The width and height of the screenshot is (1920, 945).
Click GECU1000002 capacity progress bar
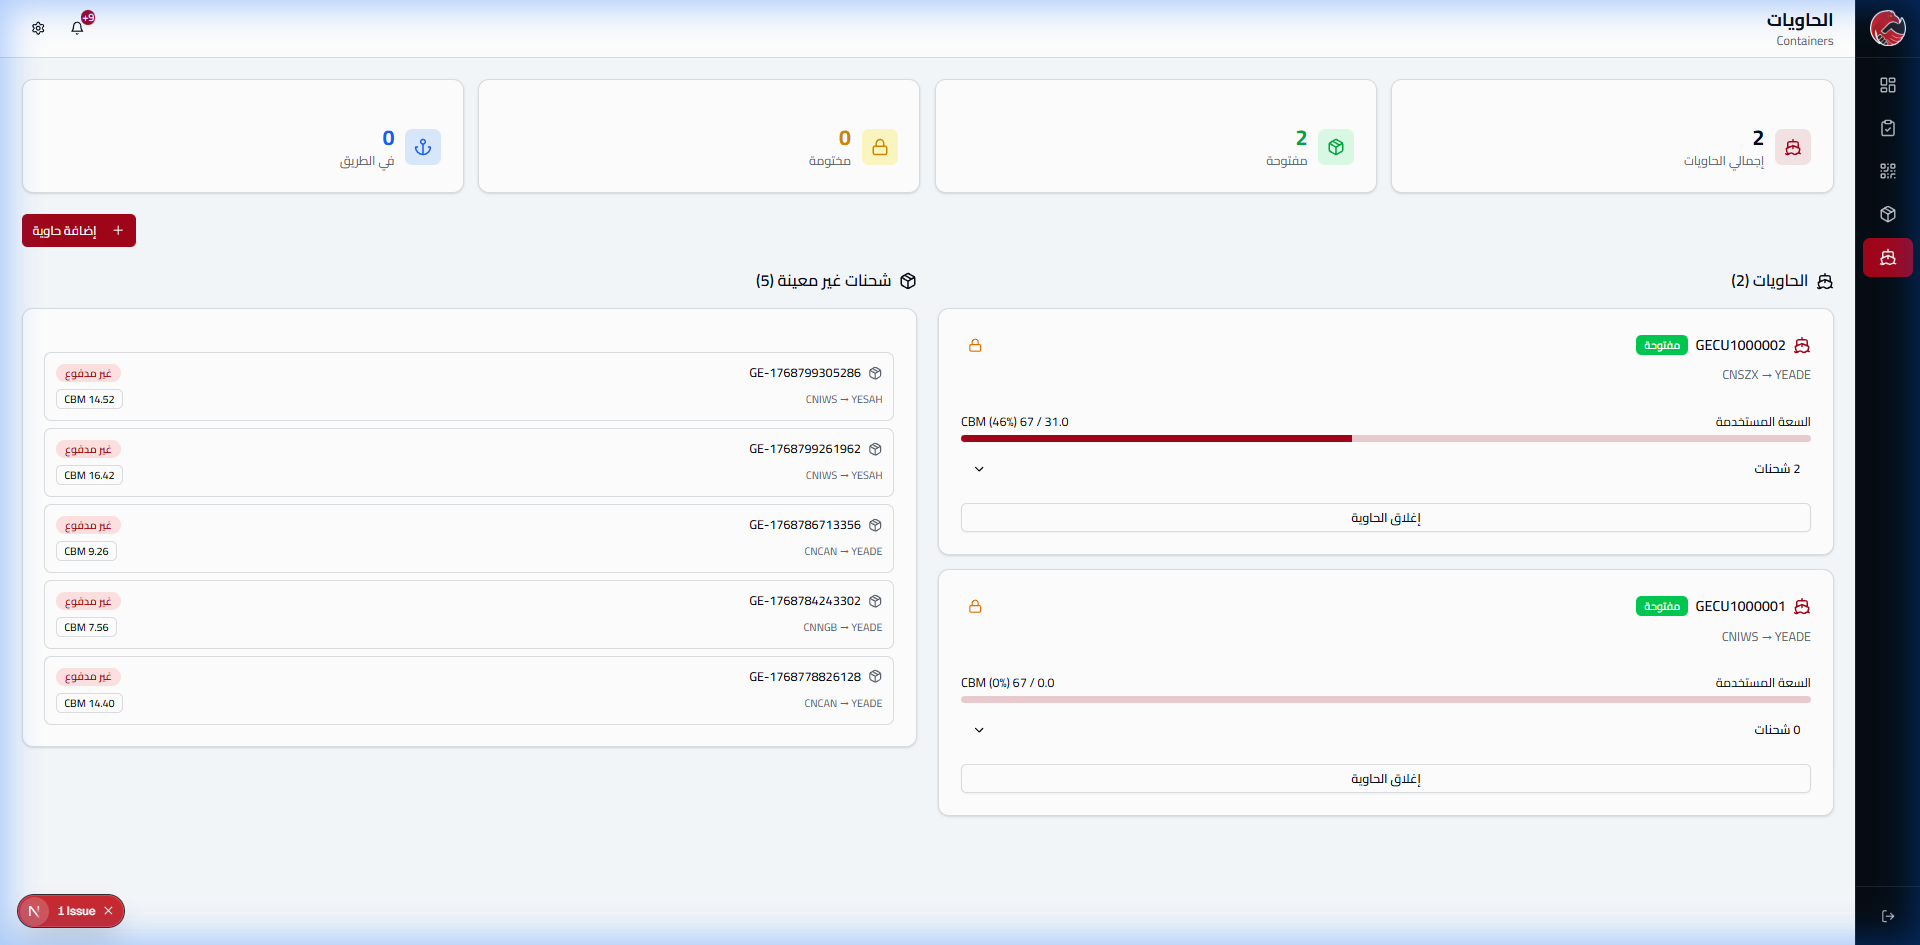pyautogui.click(x=1385, y=438)
